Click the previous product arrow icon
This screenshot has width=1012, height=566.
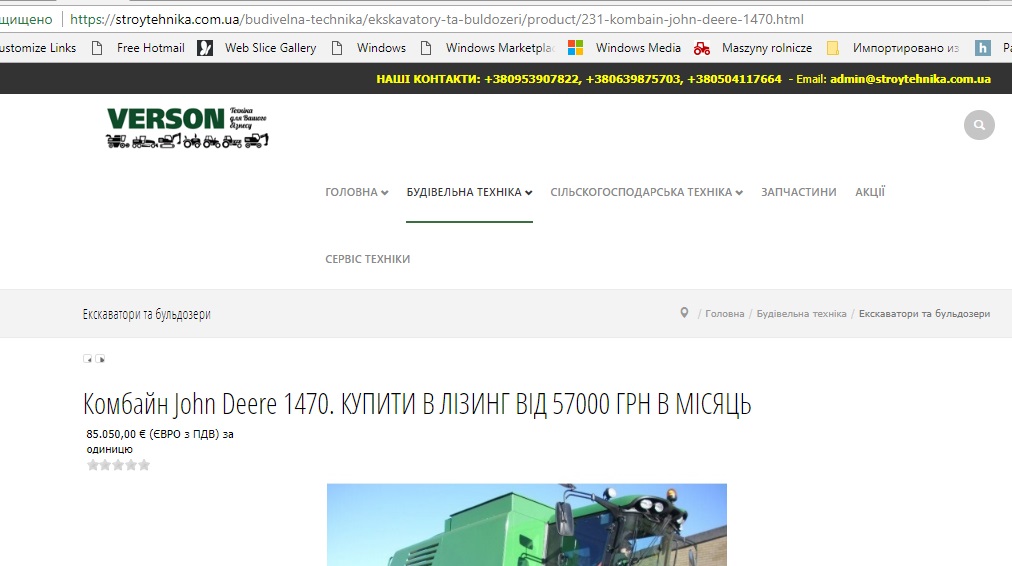tap(87, 359)
